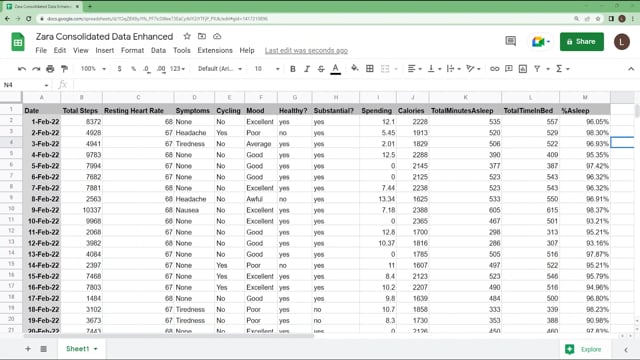This screenshot has width=640, height=360.
Task: Select column K header
Action: point(465,97)
